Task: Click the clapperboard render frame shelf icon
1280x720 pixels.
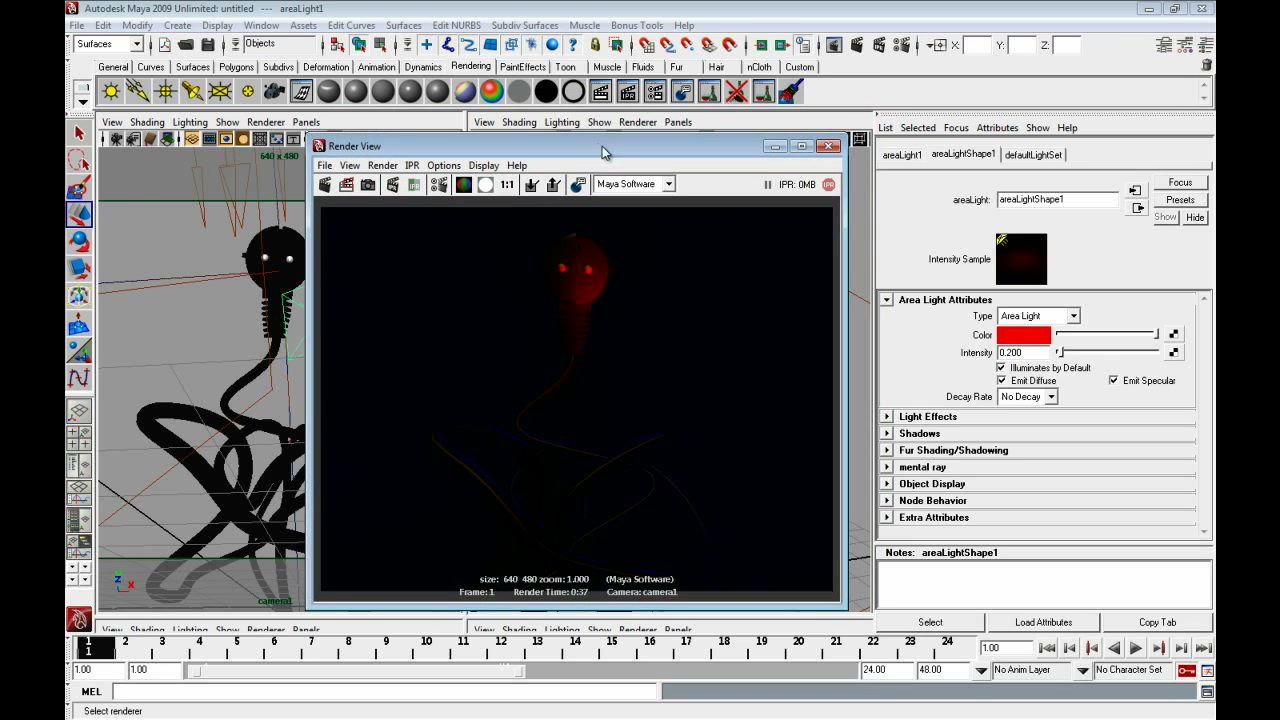Action: [x=601, y=92]
